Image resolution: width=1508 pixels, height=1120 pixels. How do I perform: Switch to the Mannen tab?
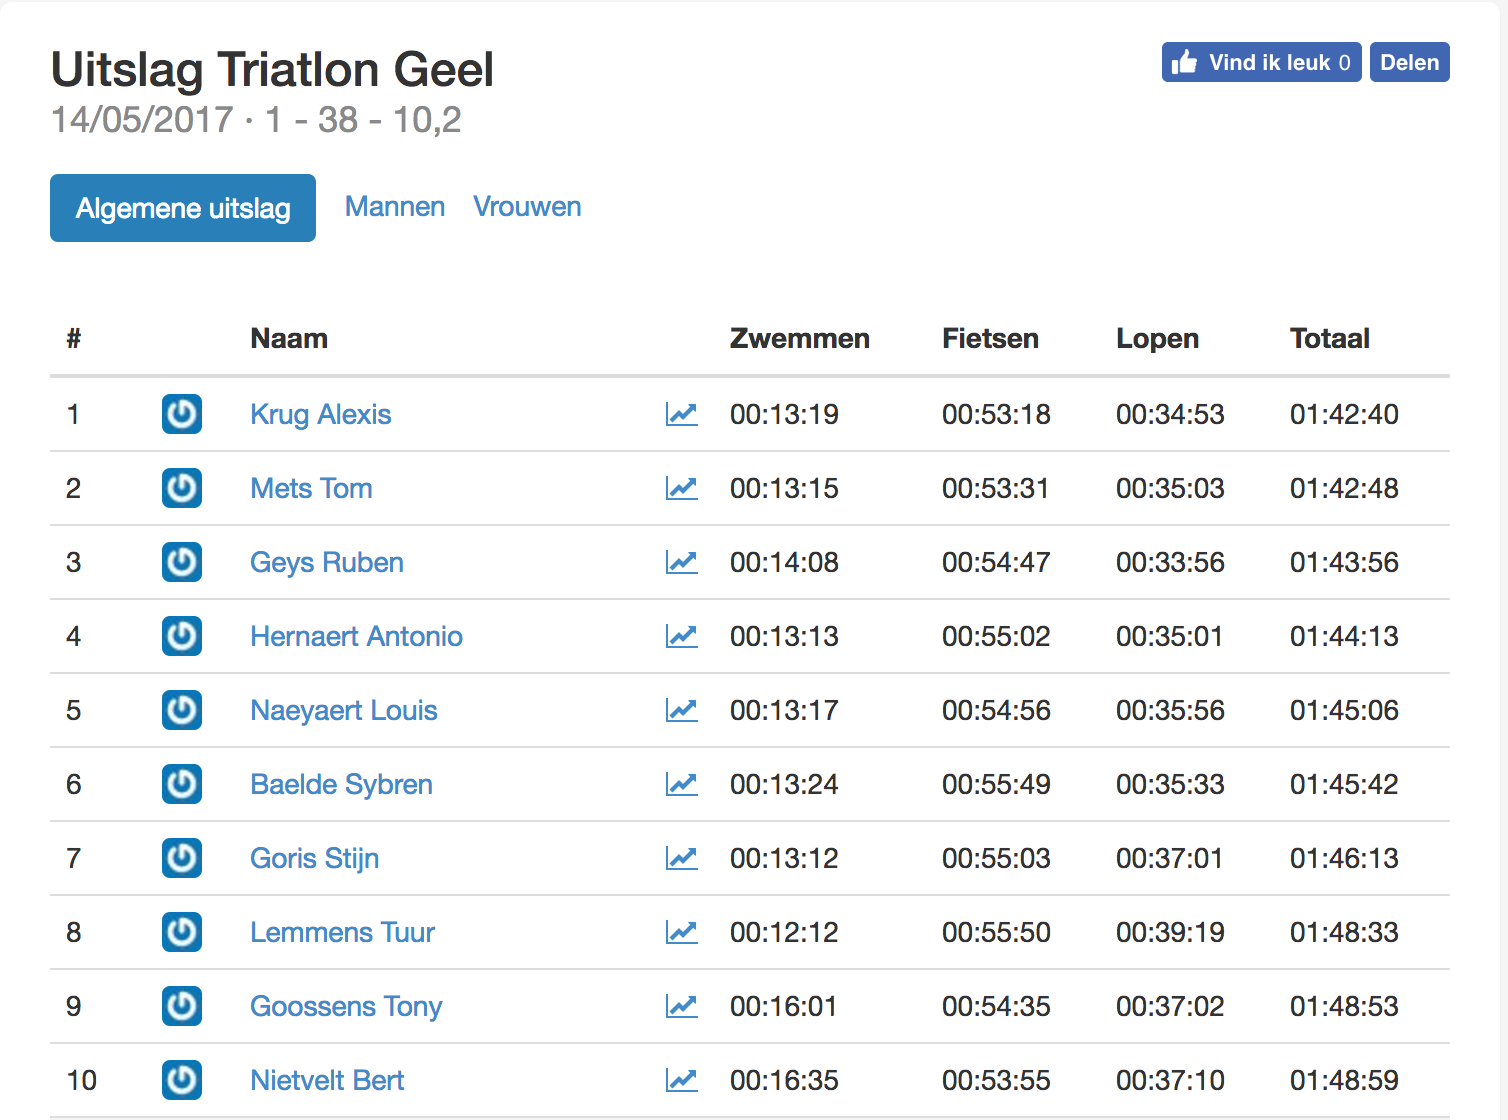tap(394, 207)
